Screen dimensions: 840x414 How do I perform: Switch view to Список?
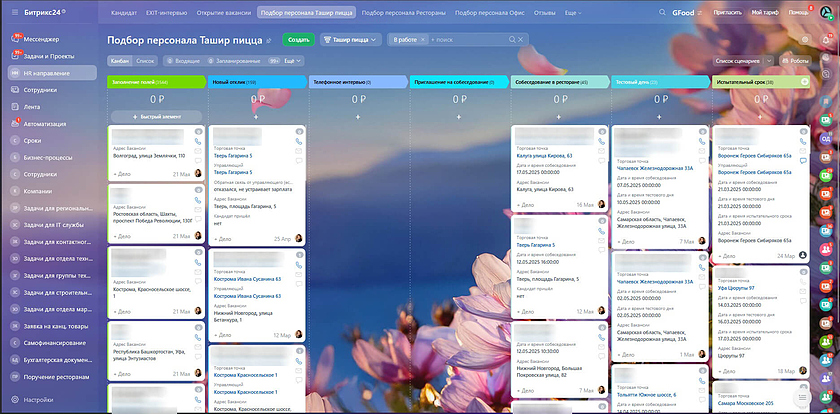click(144, 61)
